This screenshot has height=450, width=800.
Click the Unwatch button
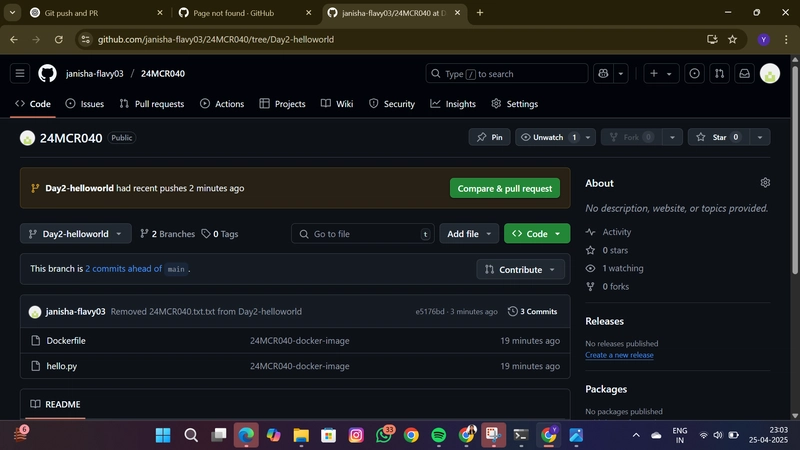point(548,137)
